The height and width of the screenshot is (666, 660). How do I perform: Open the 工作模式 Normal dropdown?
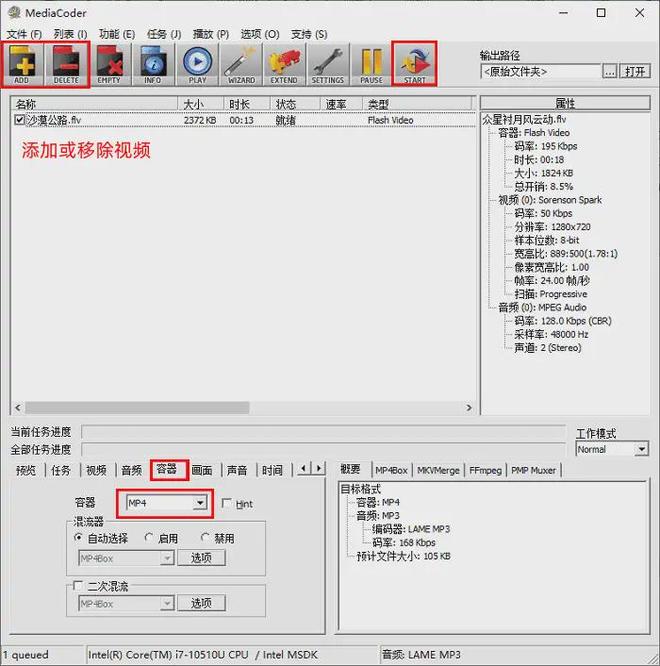coord(612,449)
